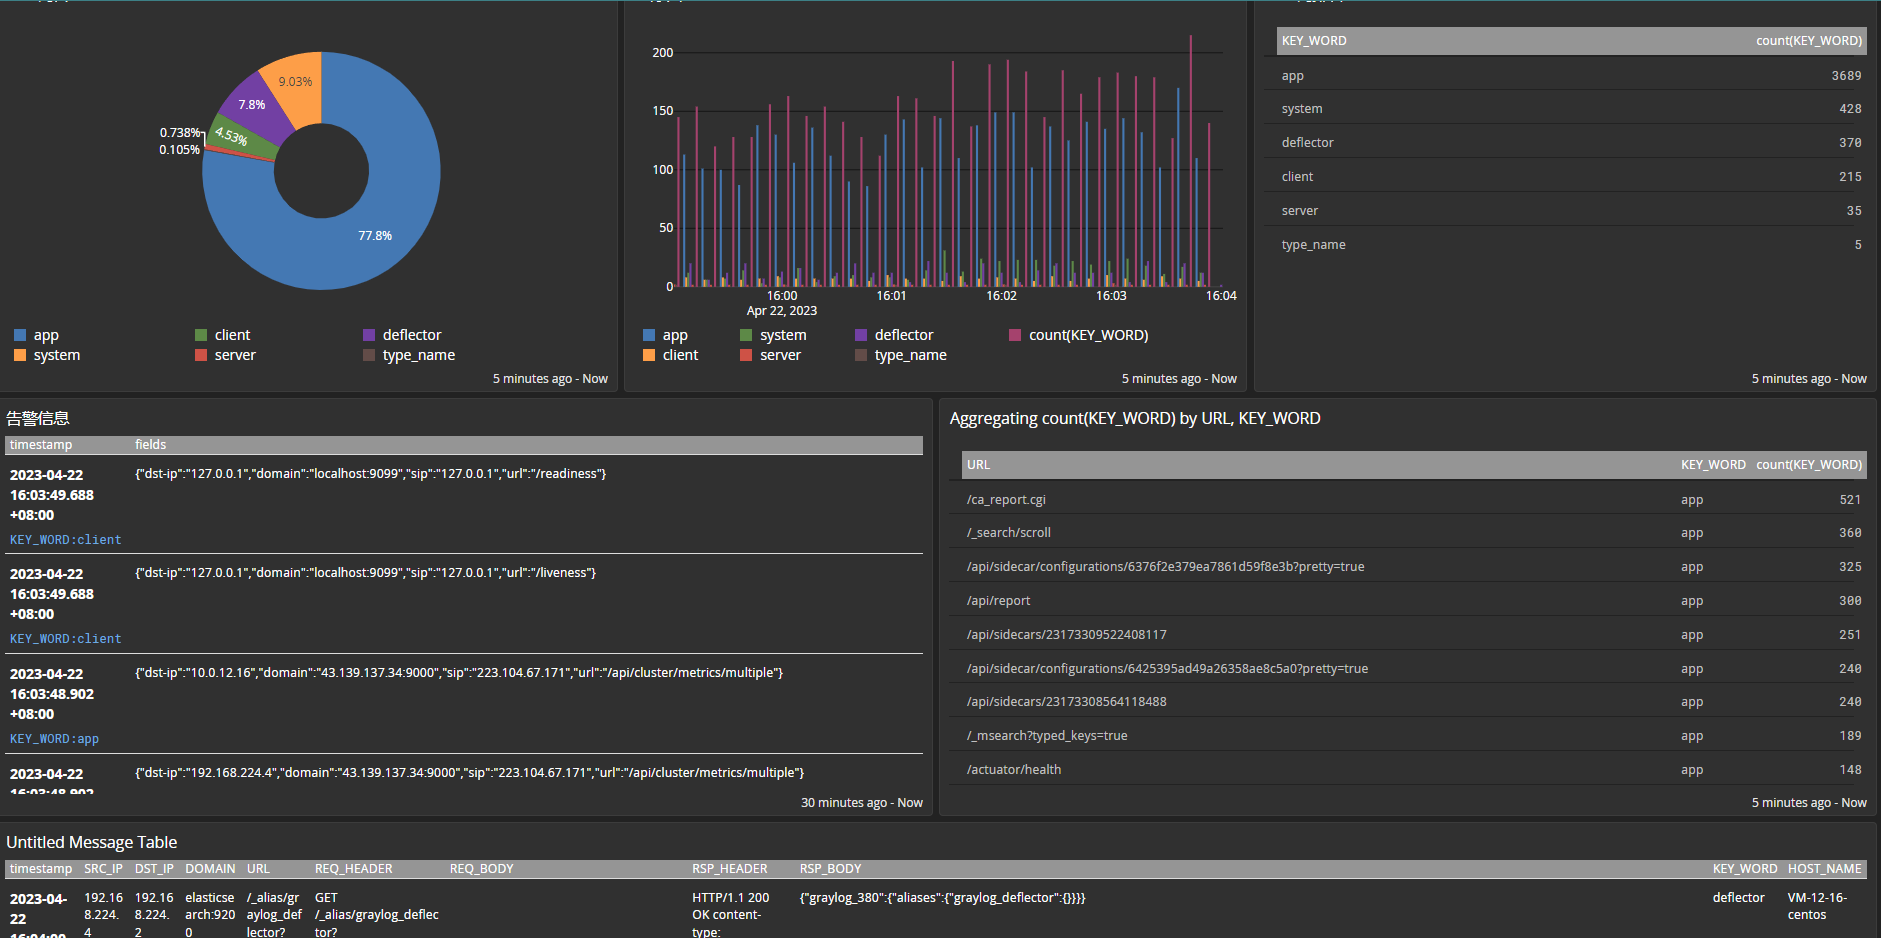Toggle the green client entry in pie chart legend
The image size is (1881, 938).
coord(231,335)
